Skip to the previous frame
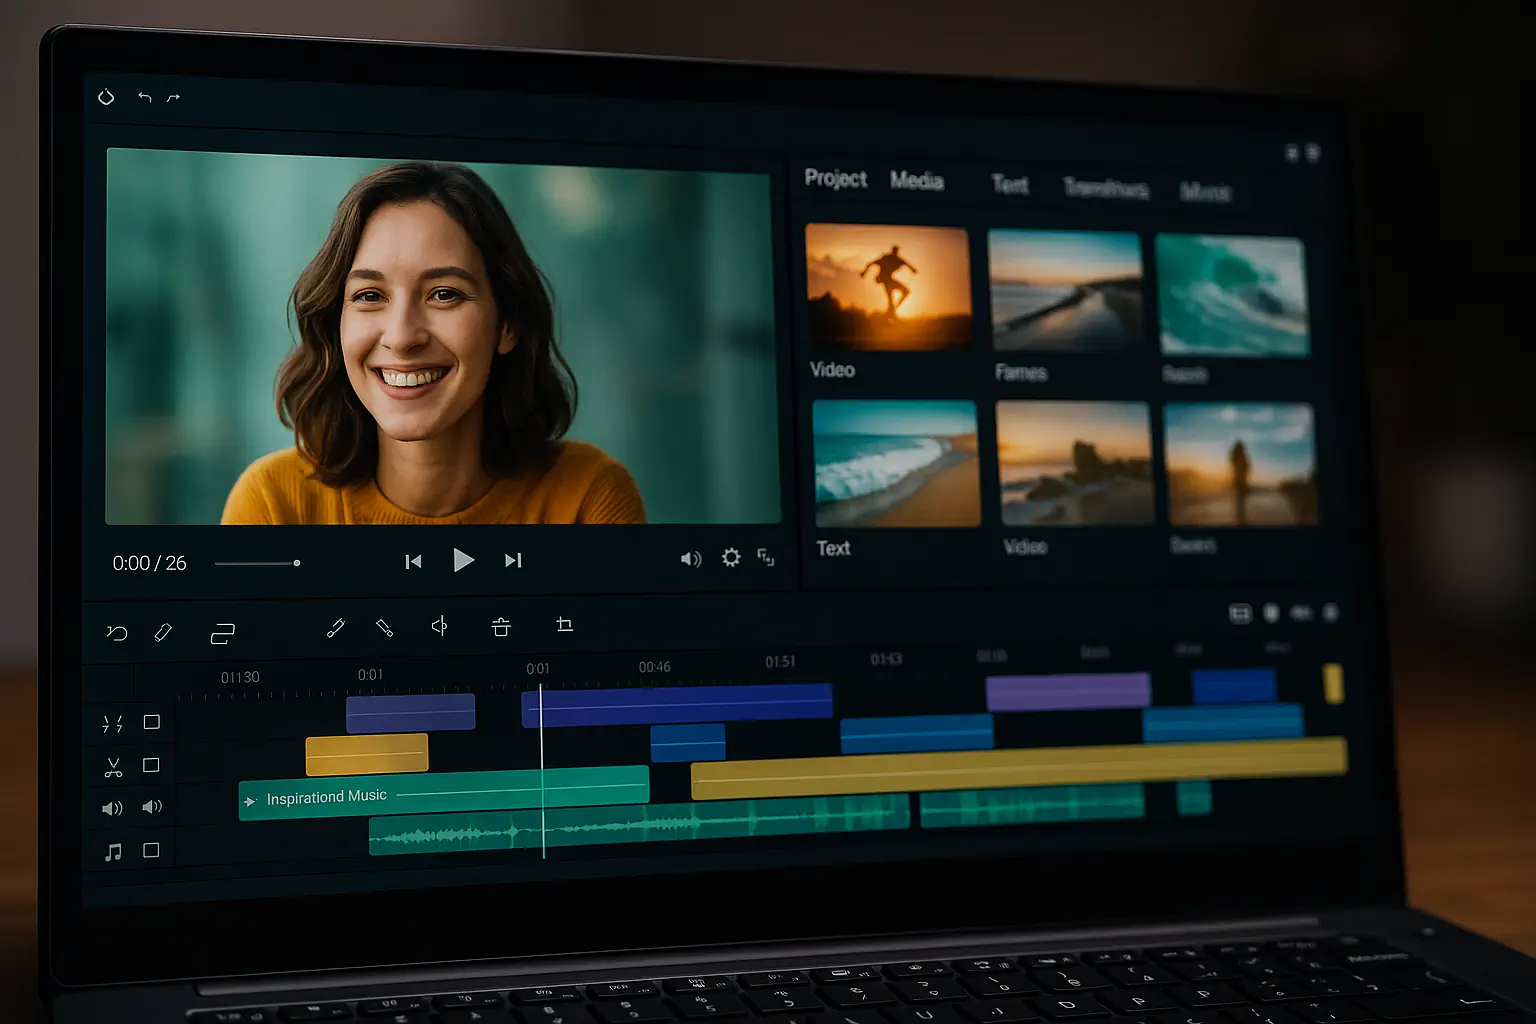 [413, 562]
